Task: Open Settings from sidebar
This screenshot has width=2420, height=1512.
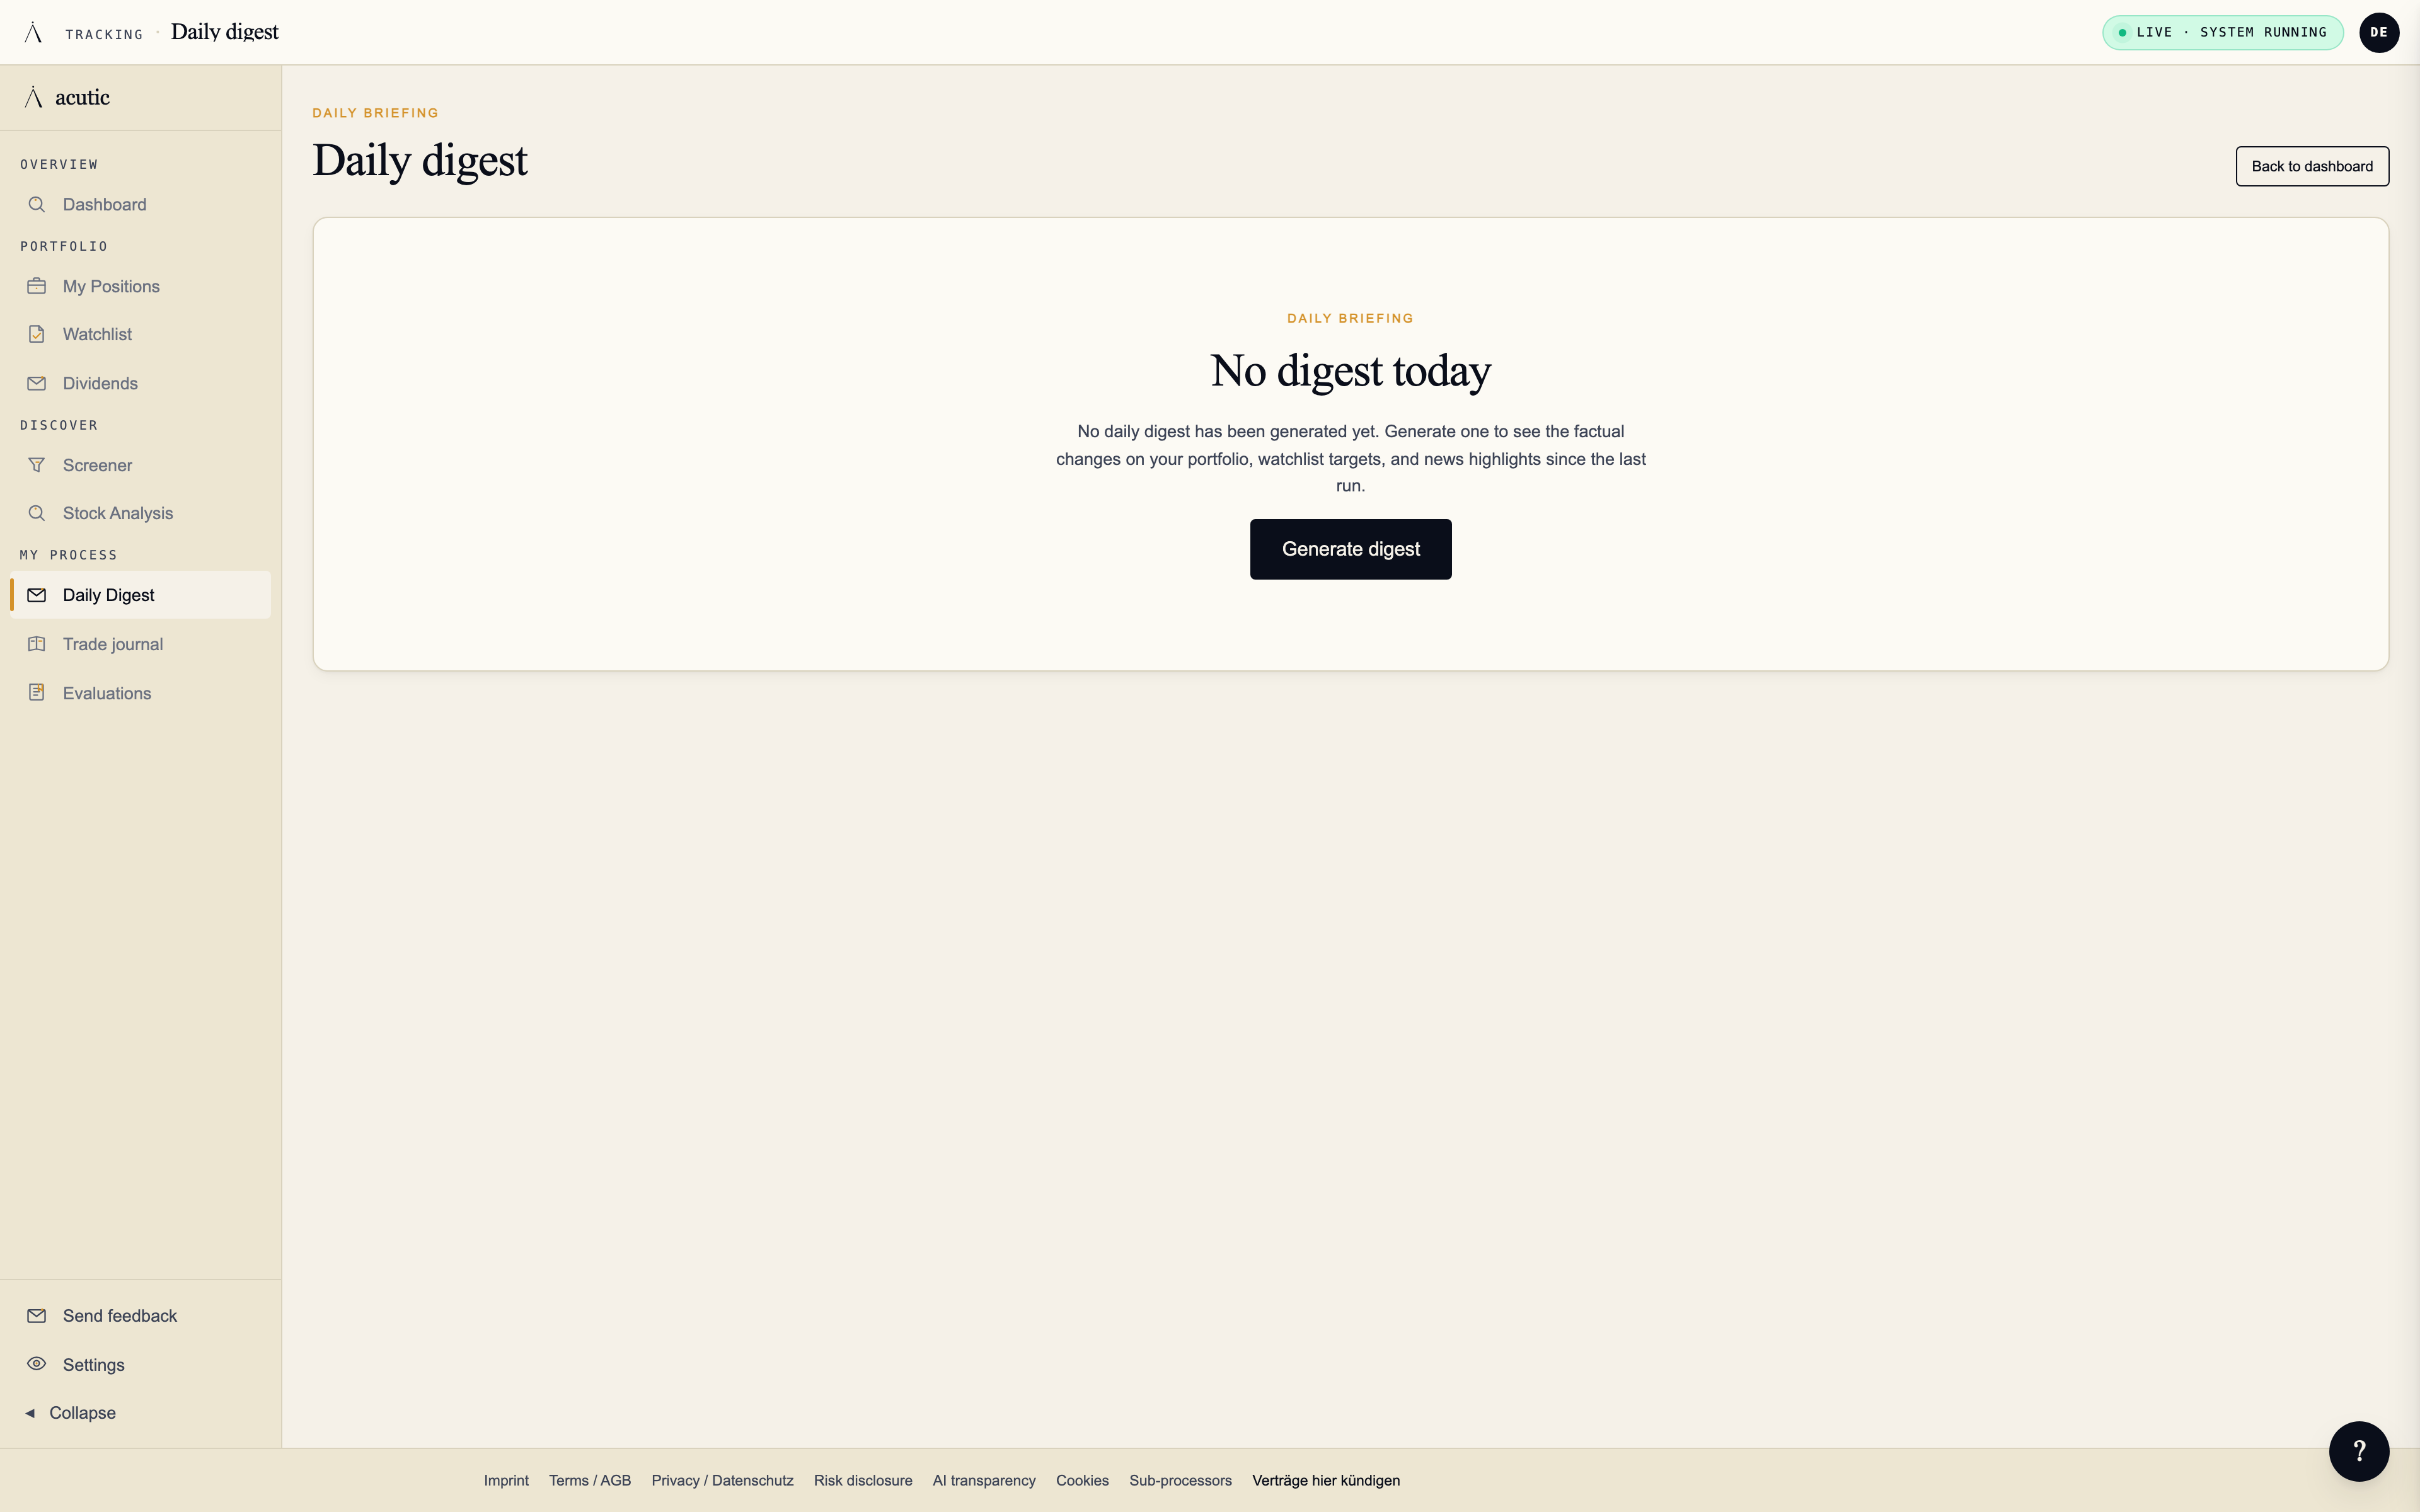Action: [140, 1364]
